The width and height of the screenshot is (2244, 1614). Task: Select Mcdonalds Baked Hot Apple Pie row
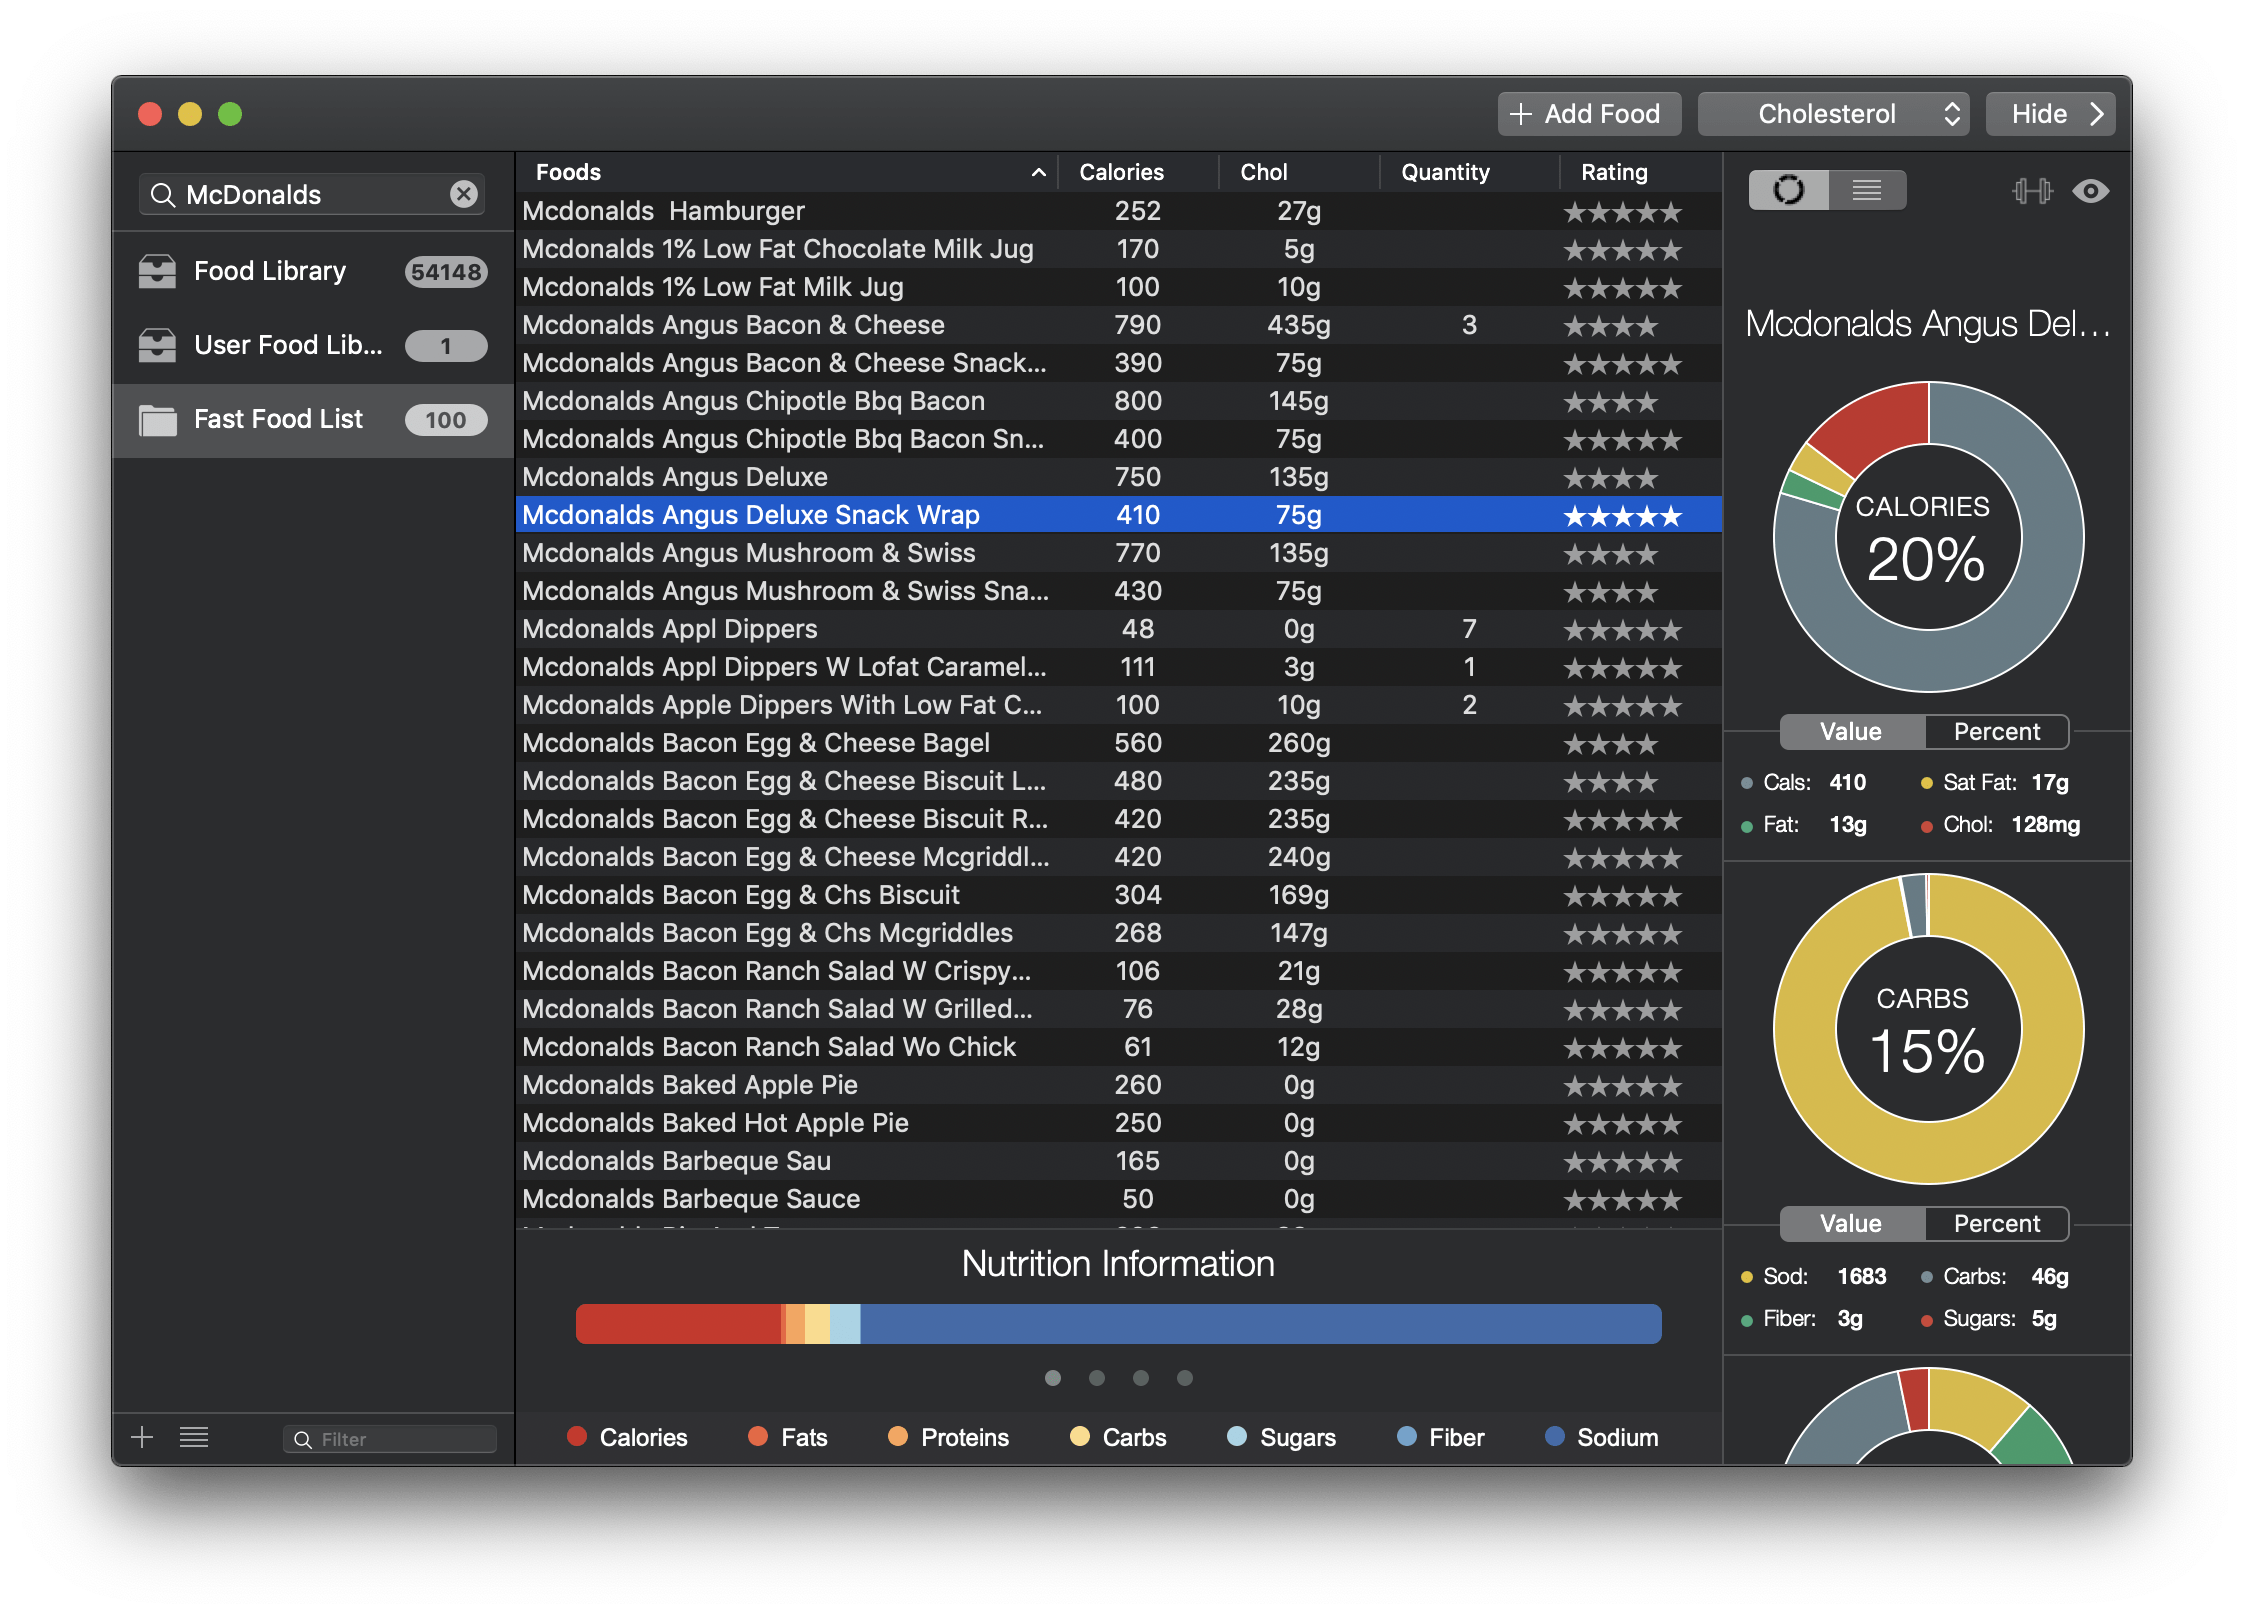1119,1123
